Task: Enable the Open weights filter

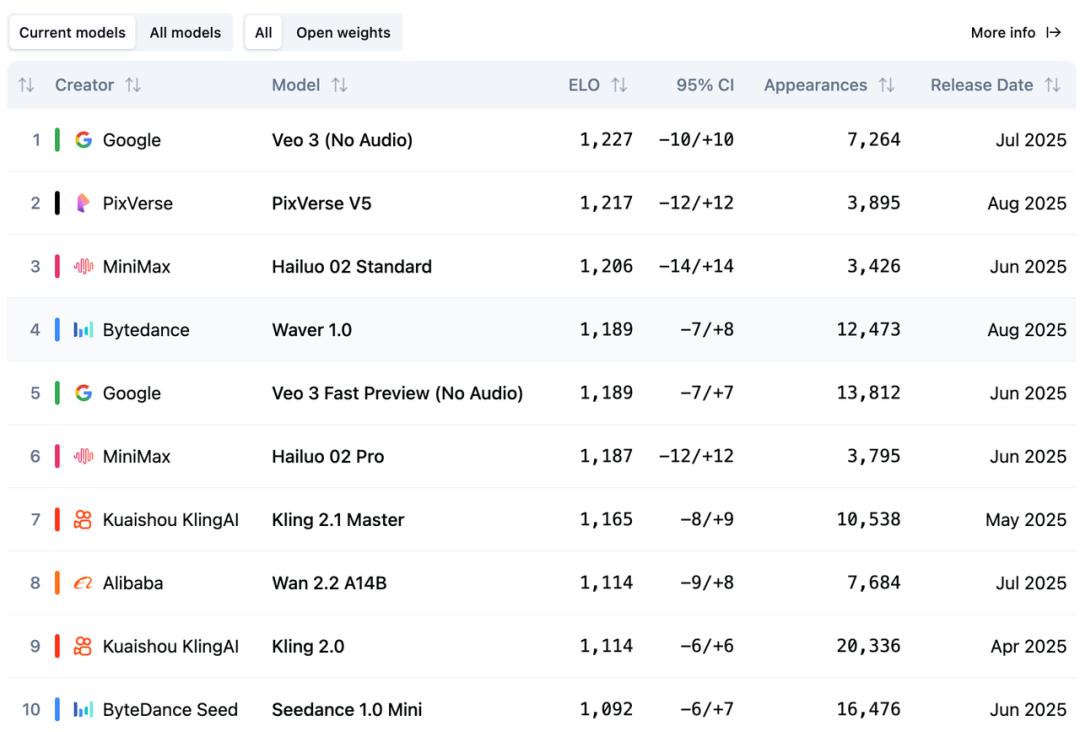Action: (x=343, y=33)
